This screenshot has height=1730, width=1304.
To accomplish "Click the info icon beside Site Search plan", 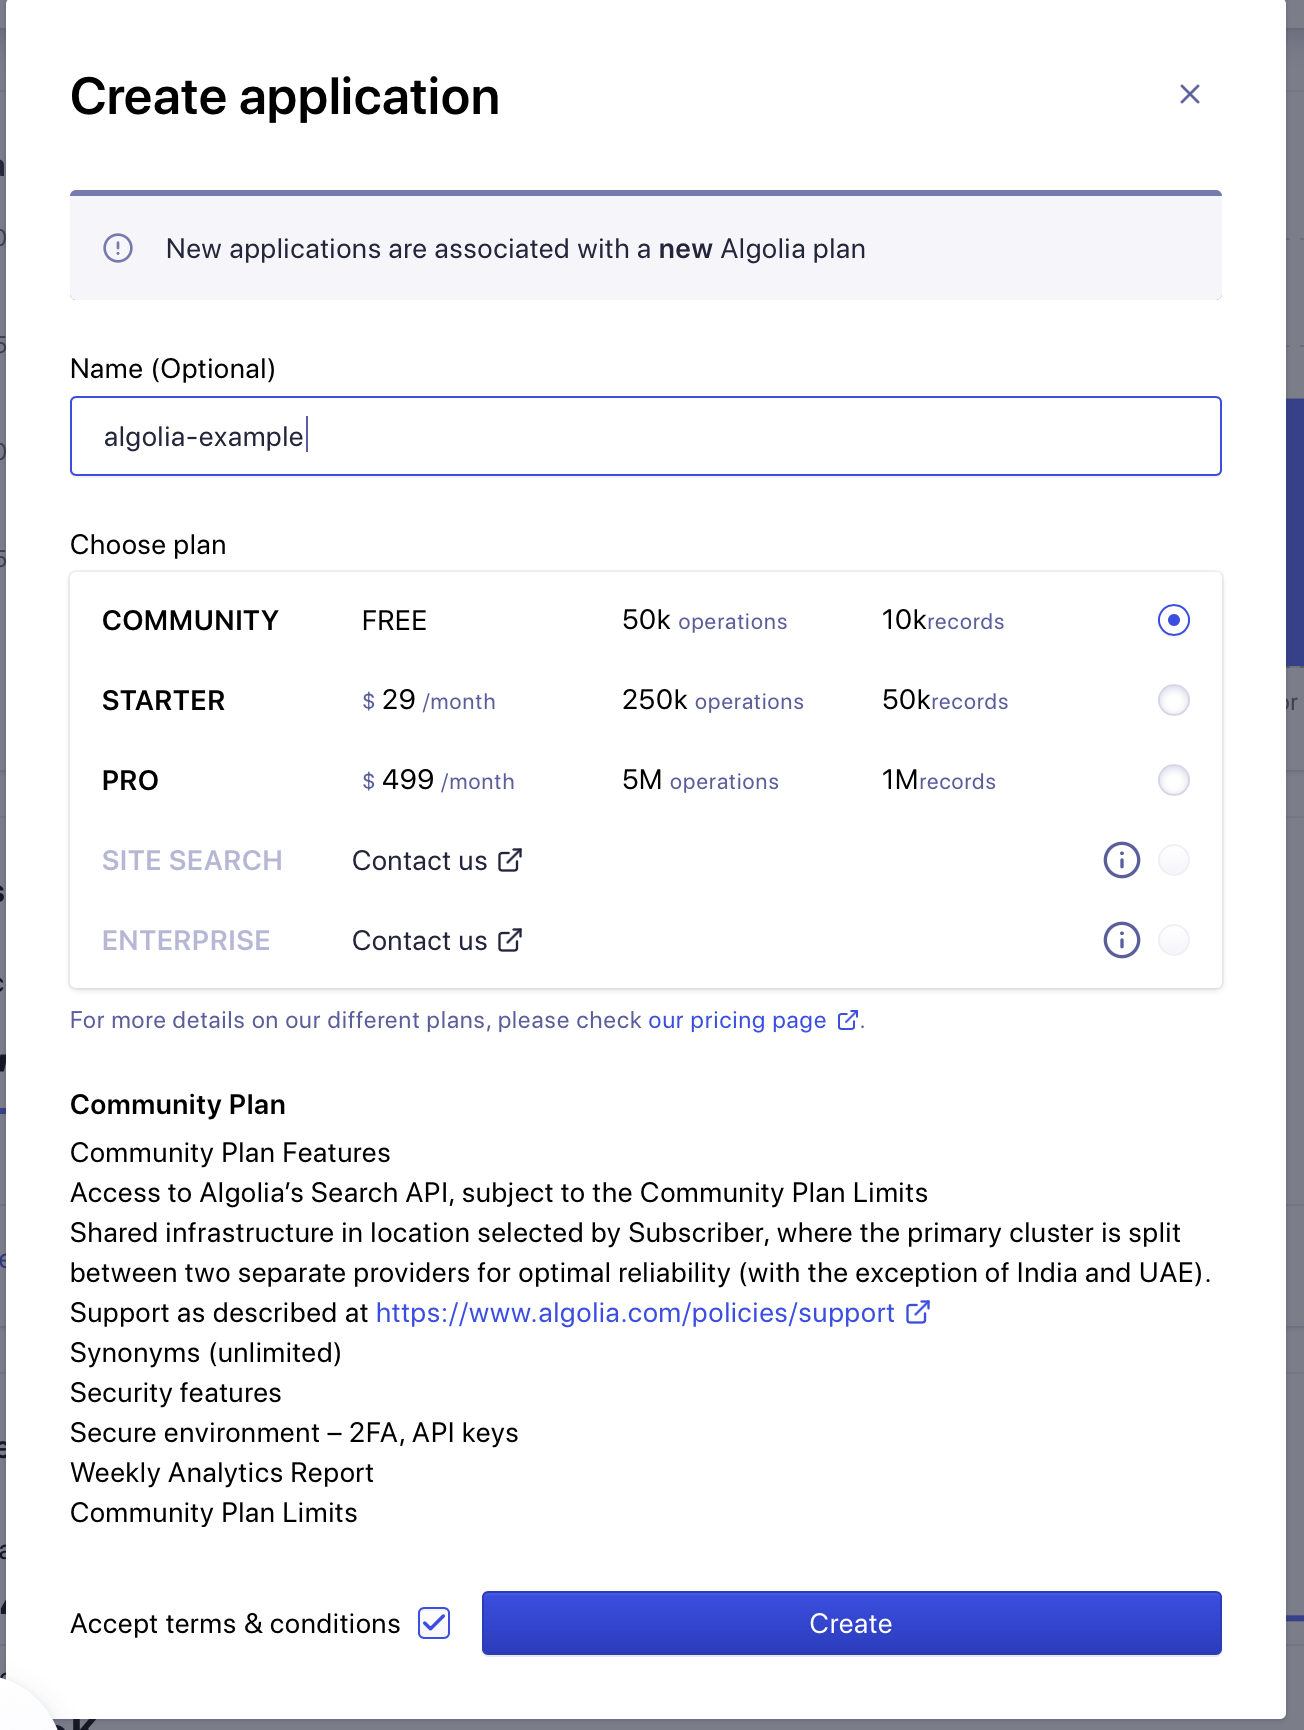I will click(1121, 860).
